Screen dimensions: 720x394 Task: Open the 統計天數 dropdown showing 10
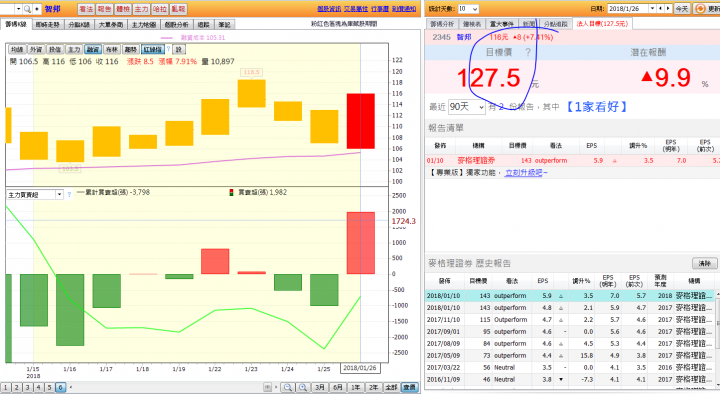pyautogui.click(x=468, y=9)
